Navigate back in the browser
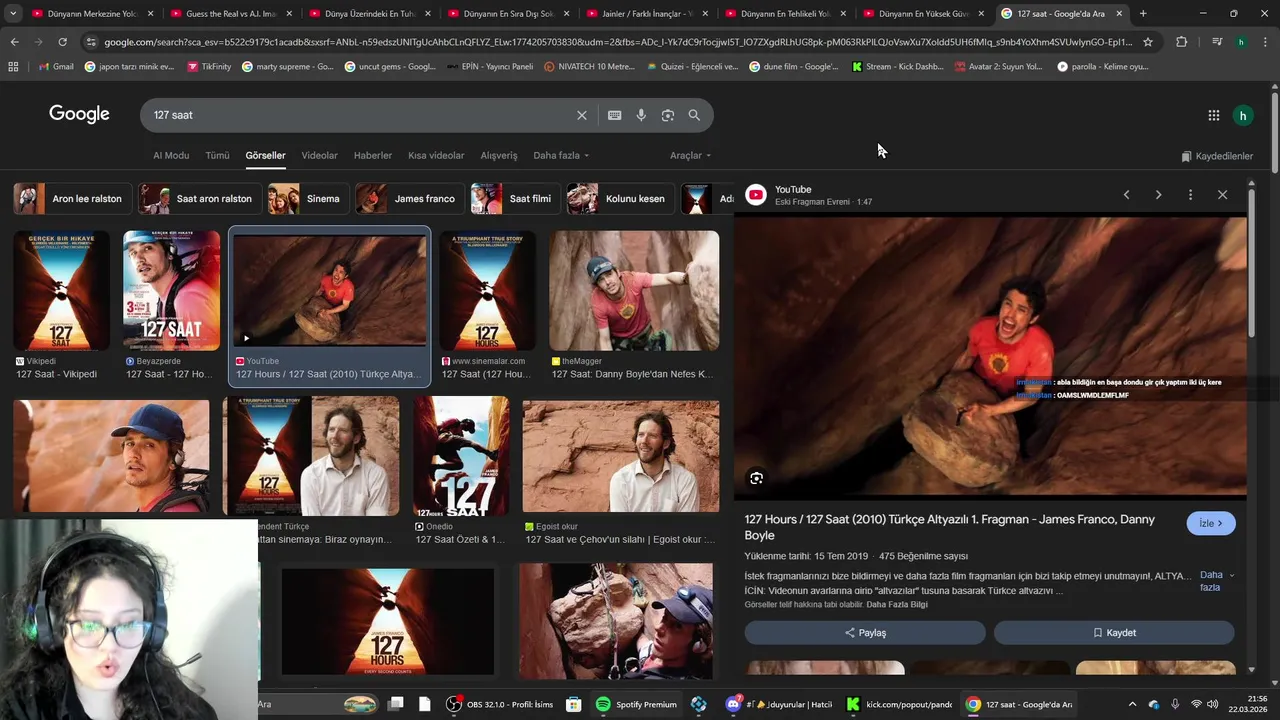 pos(14,42)
